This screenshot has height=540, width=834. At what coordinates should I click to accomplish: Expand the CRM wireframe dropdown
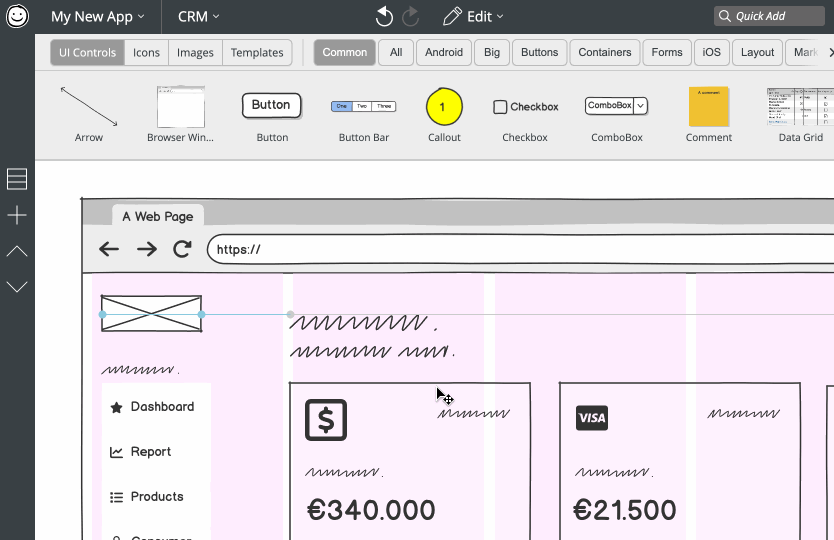198,17
